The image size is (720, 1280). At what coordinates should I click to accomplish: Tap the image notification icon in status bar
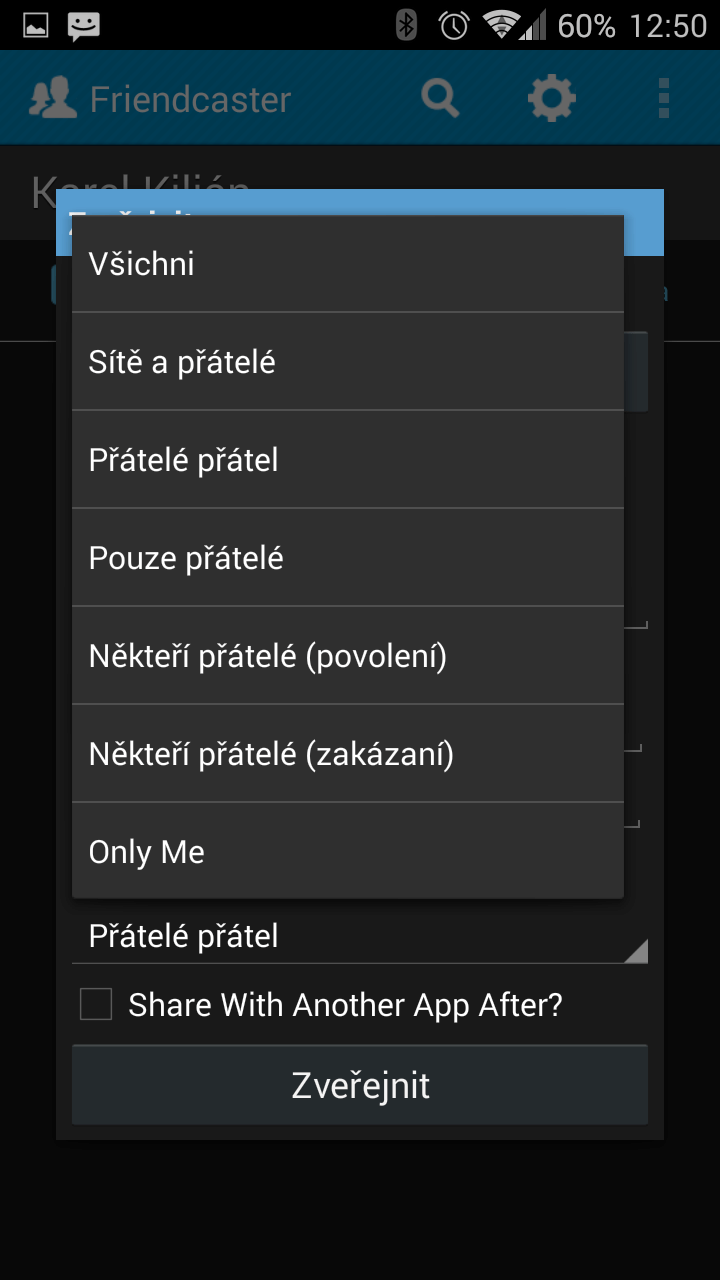[x=35, y=26]
